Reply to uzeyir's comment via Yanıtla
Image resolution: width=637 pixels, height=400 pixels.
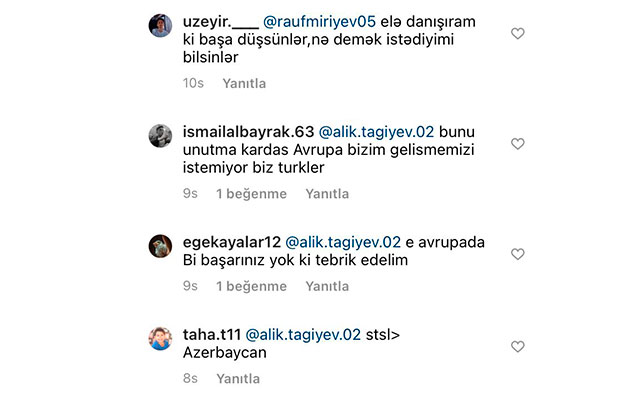[x=244, y=83]
